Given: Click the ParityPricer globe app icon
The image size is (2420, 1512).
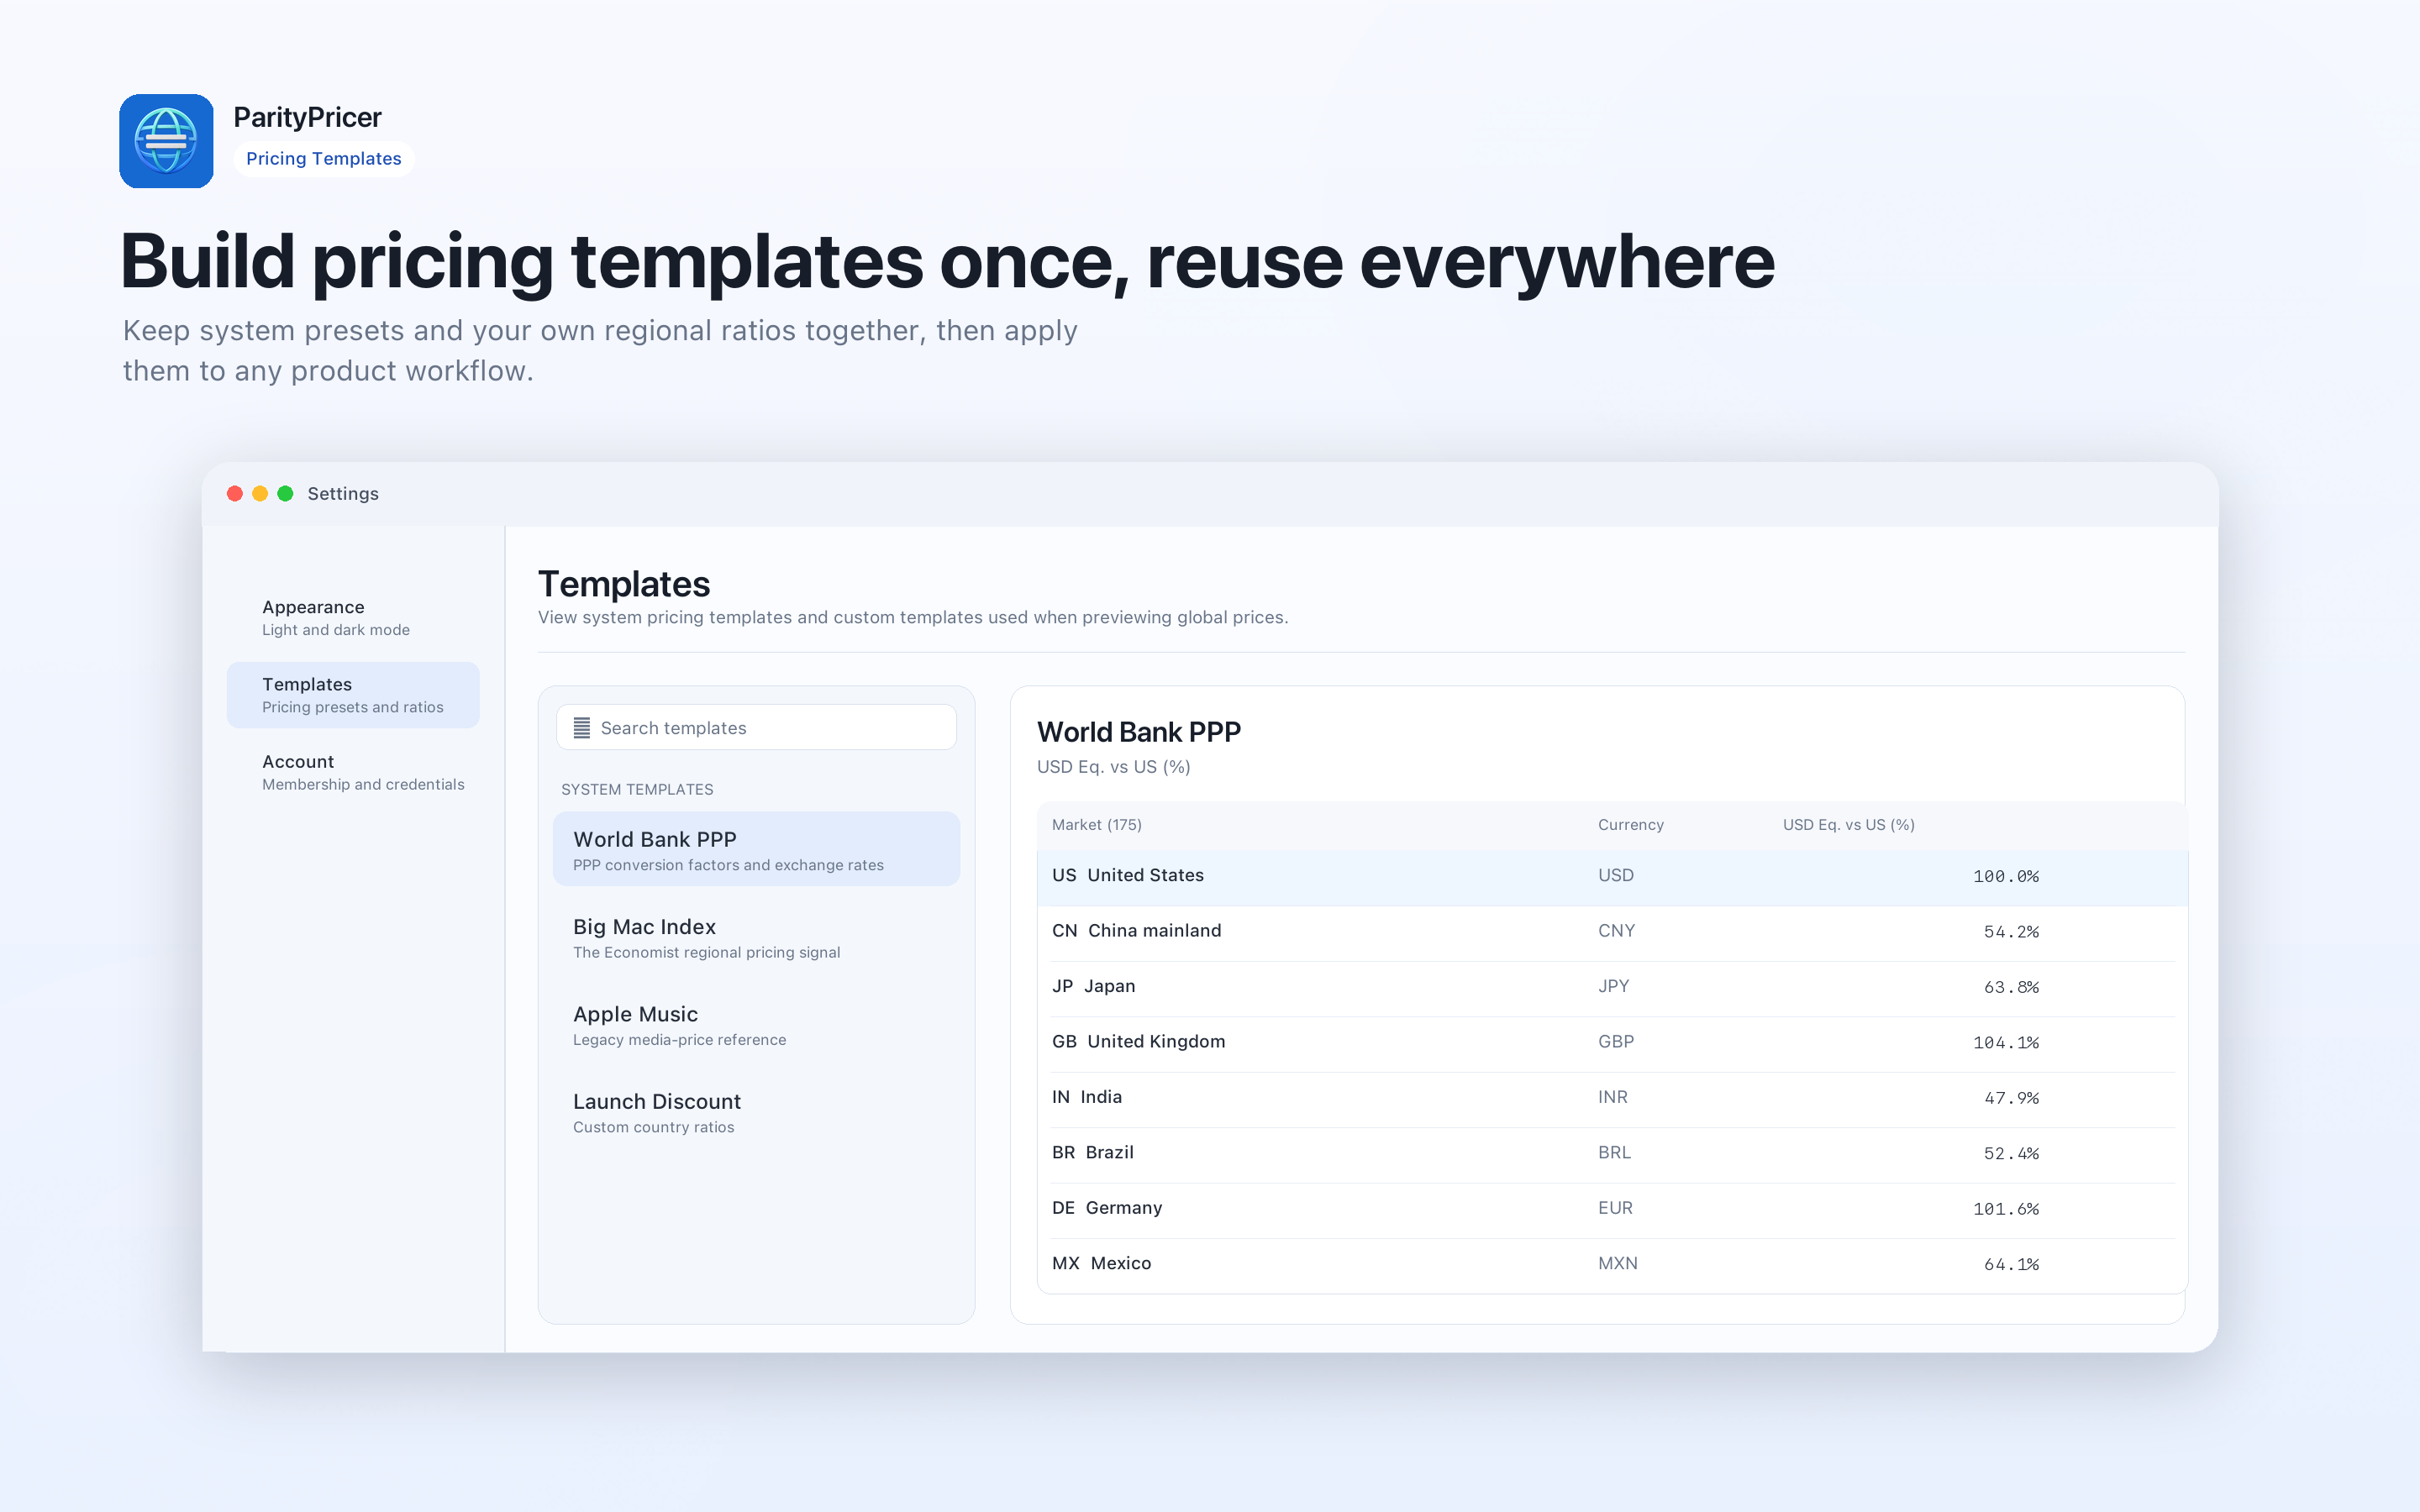Looking at the screenshot, I should coord(166,141).
